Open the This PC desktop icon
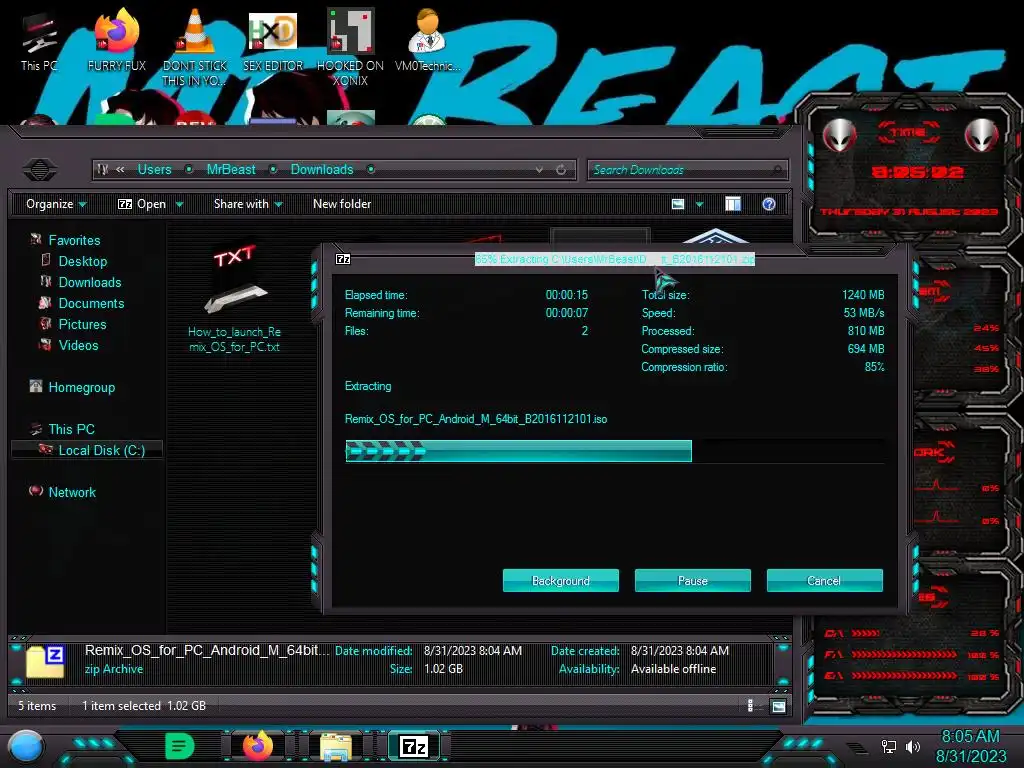1024x768 pixels. coord(39,42)
